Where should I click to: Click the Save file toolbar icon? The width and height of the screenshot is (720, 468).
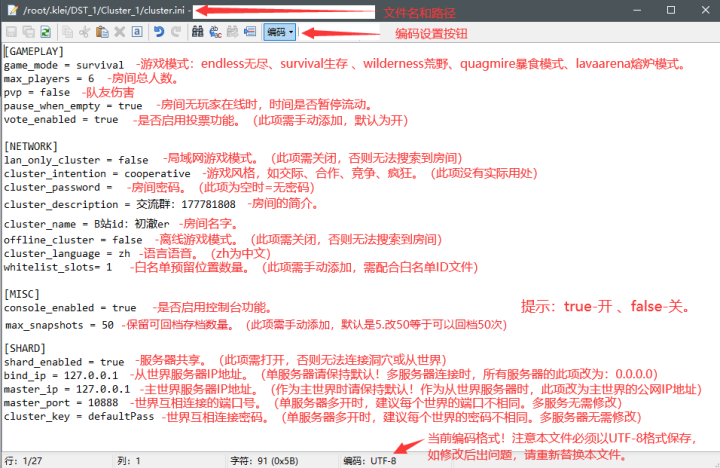tap(11, 32)
